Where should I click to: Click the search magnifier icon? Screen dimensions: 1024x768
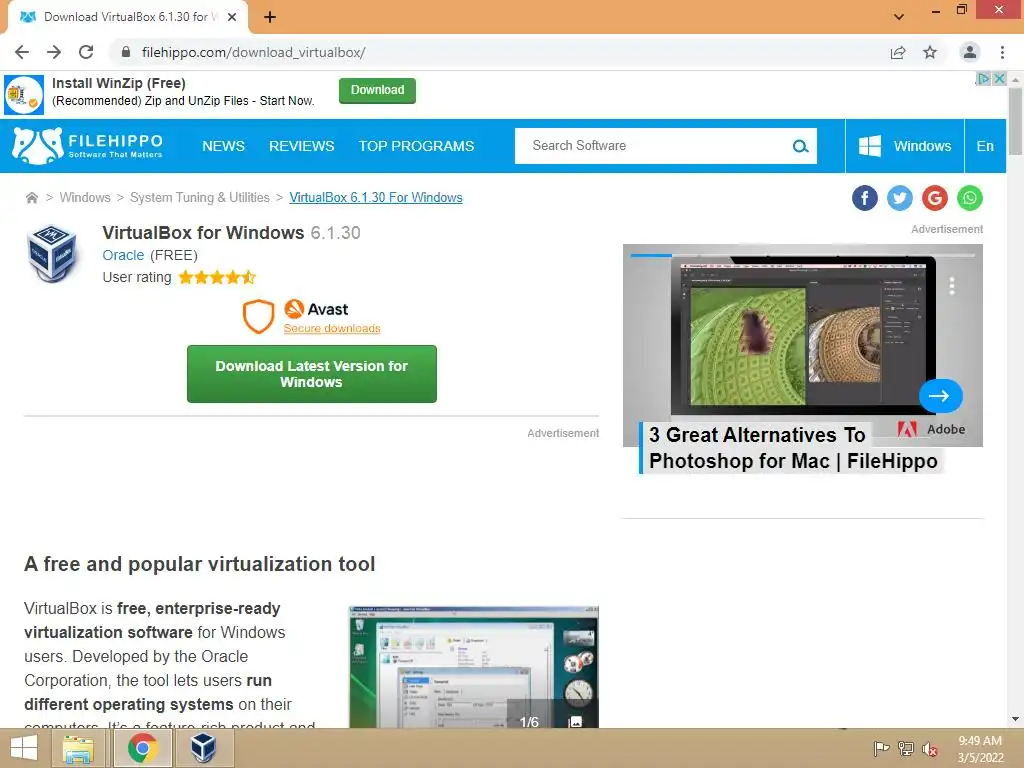tap(800, 146)
